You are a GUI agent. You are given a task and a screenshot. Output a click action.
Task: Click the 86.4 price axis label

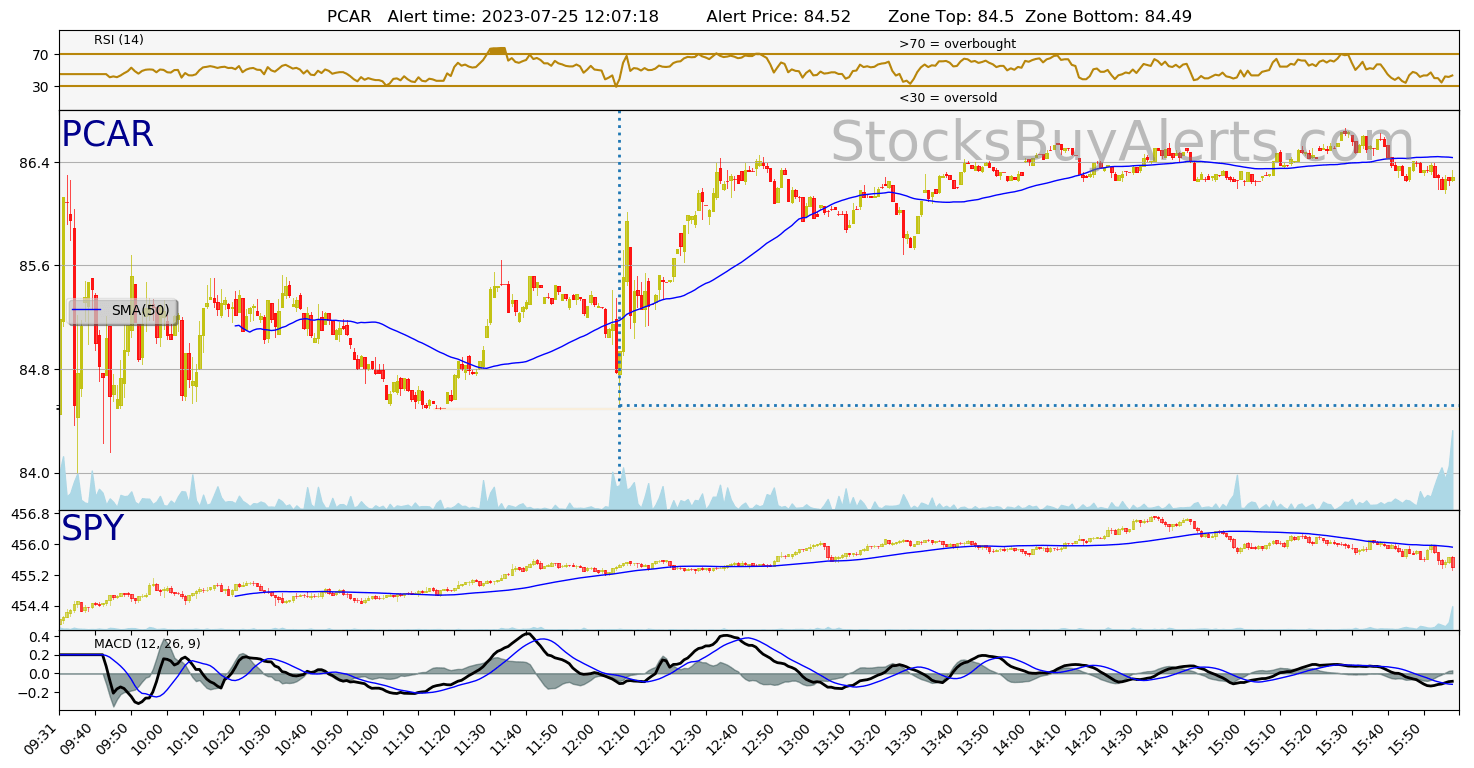33,162
